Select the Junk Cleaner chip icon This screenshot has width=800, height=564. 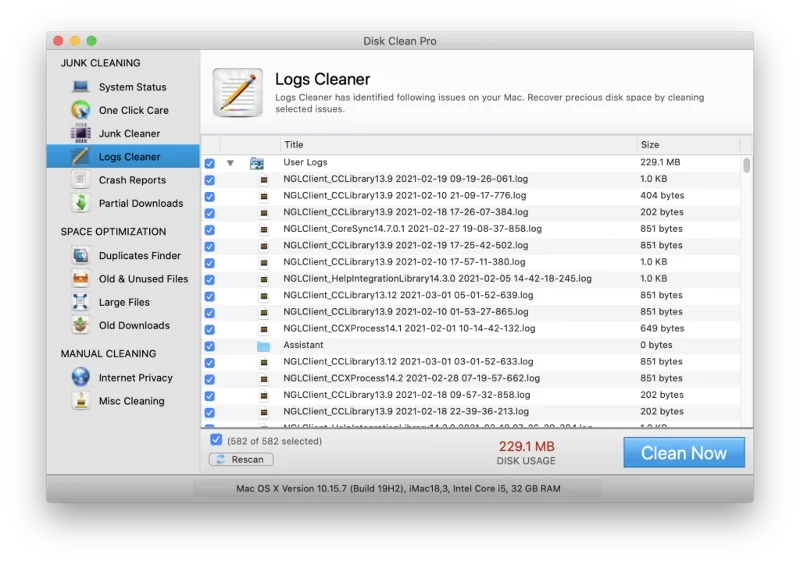click(x=80, y=133)
